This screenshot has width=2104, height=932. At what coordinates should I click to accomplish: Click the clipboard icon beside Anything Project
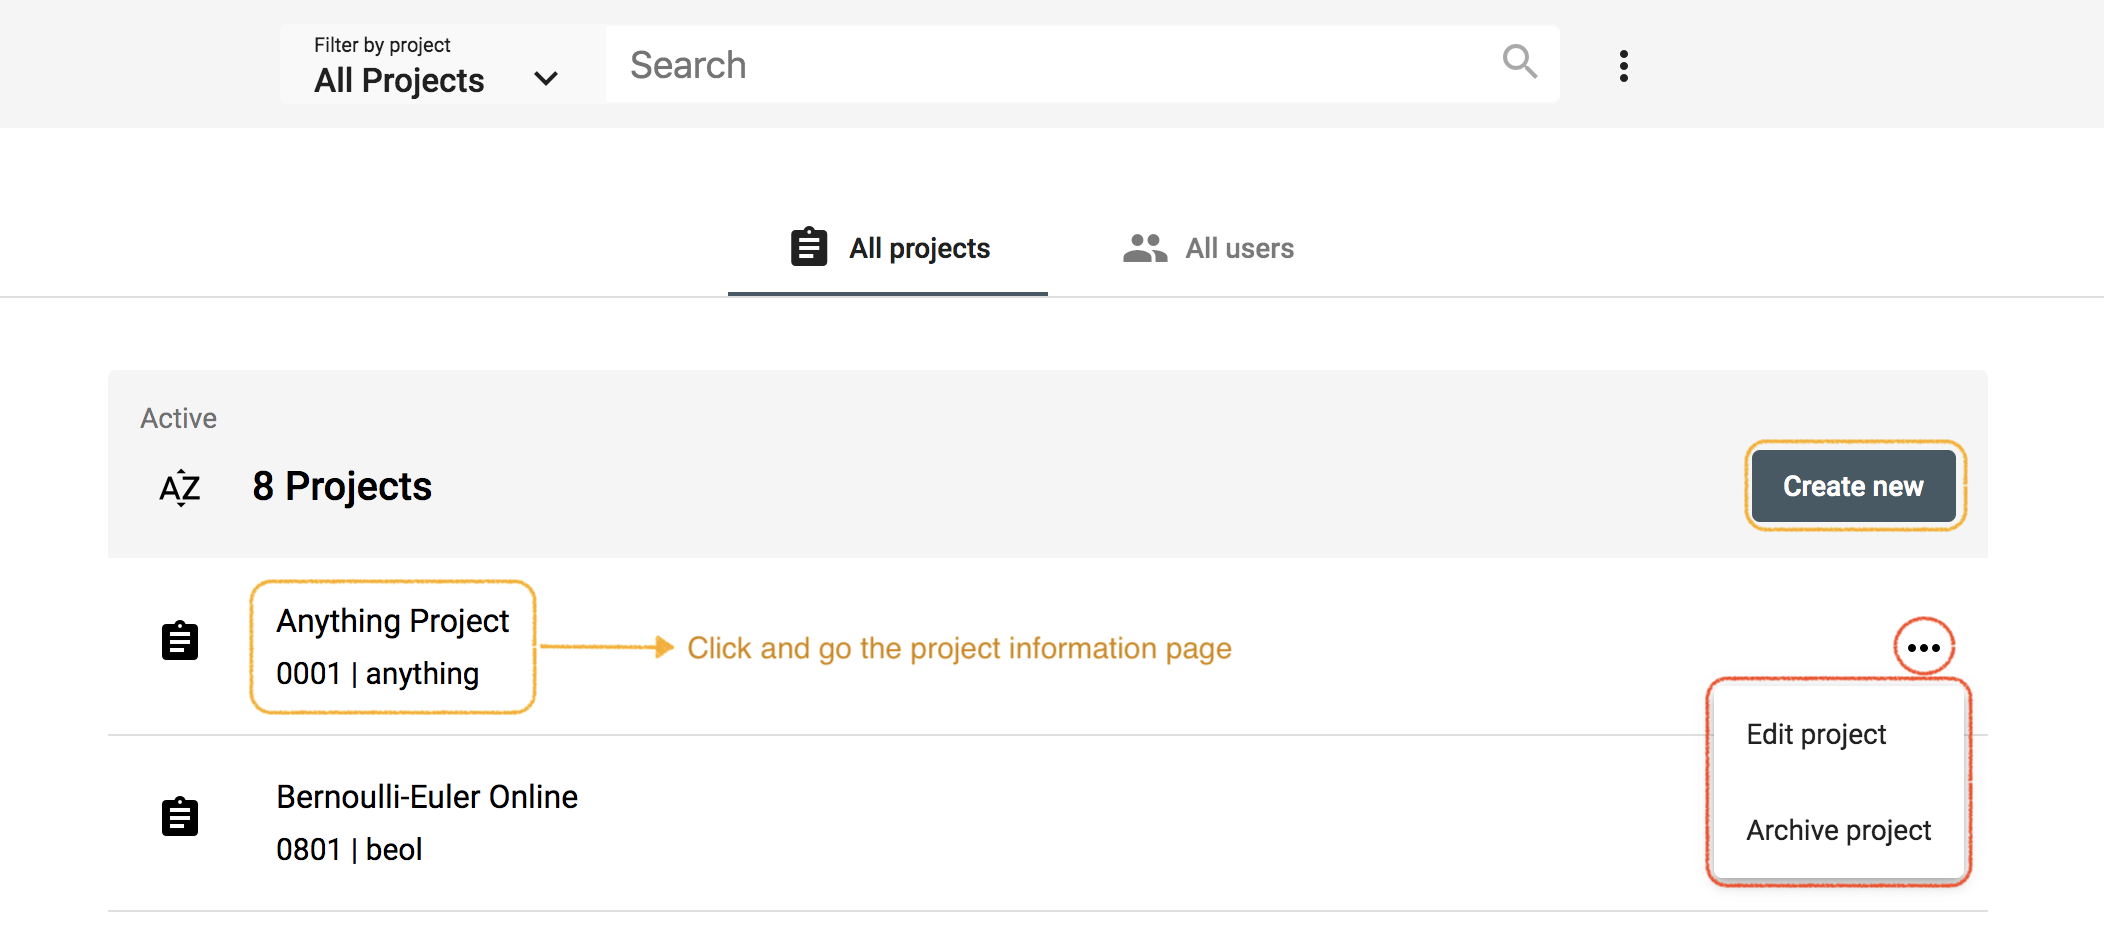(180, 641)
